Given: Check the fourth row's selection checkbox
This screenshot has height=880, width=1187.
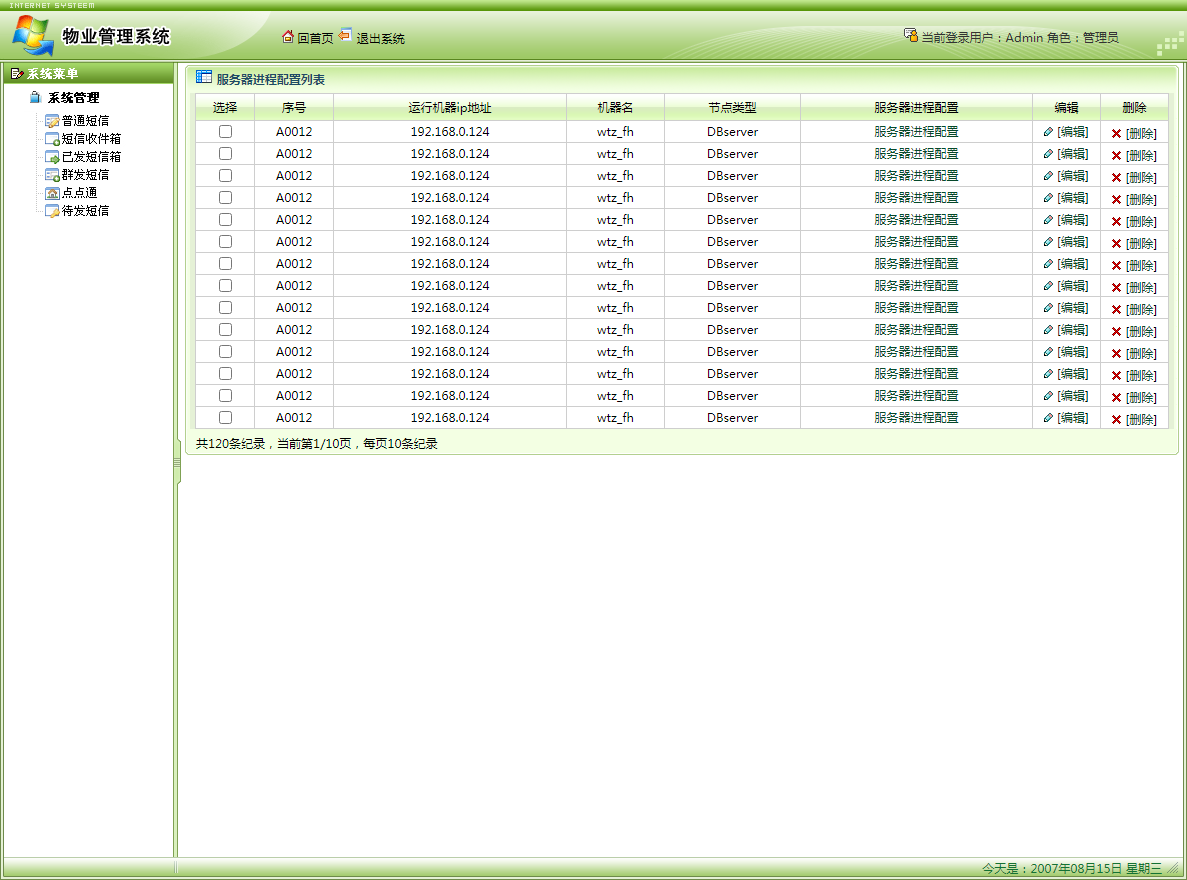Looking at the screenshot, I should pos(226,198).
